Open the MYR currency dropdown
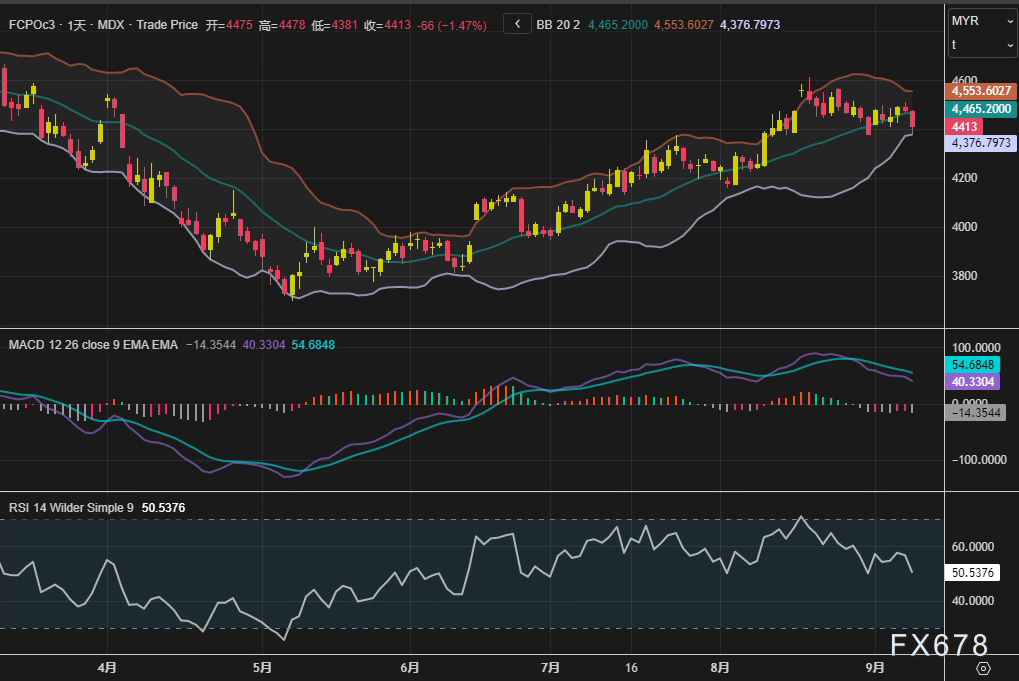The image size is (1019, 681). click(982, 21)
